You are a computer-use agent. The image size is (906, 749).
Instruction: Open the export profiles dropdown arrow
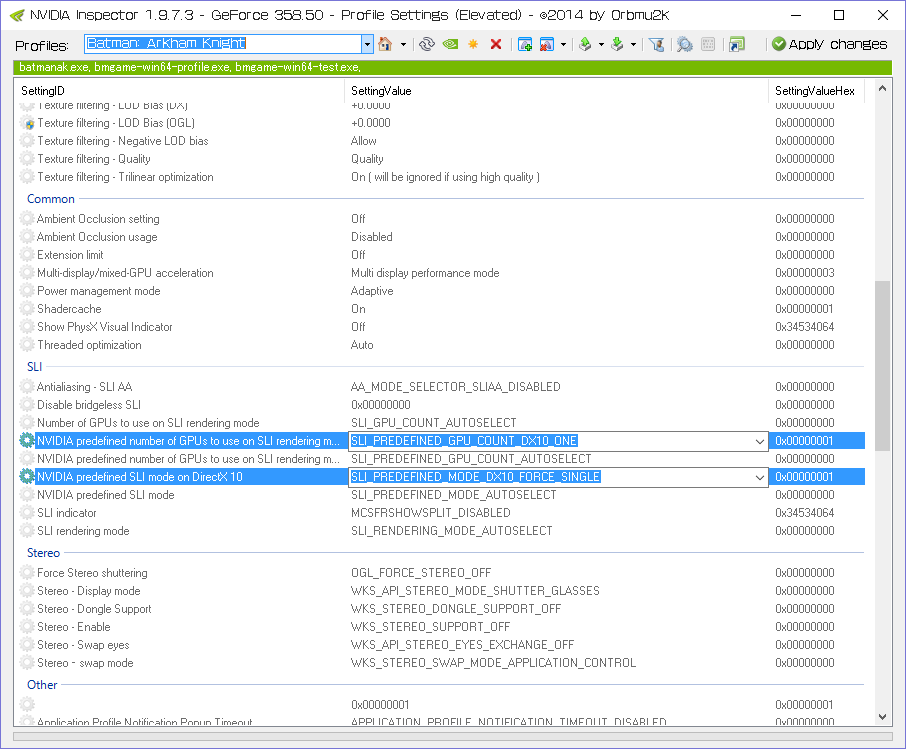coord(601,45)
